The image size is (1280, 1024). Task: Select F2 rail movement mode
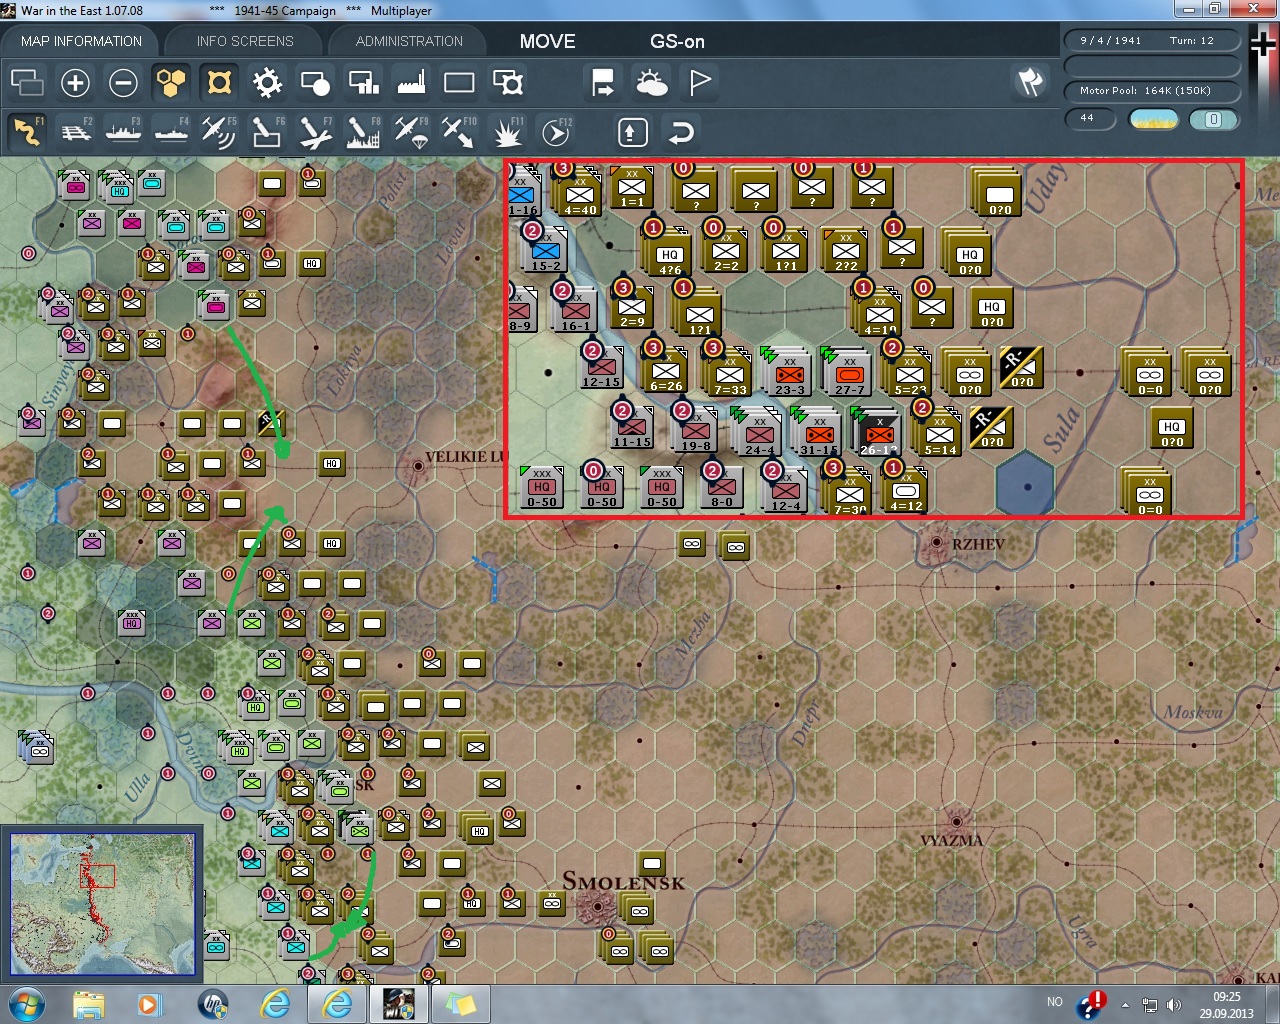[75, 131]
